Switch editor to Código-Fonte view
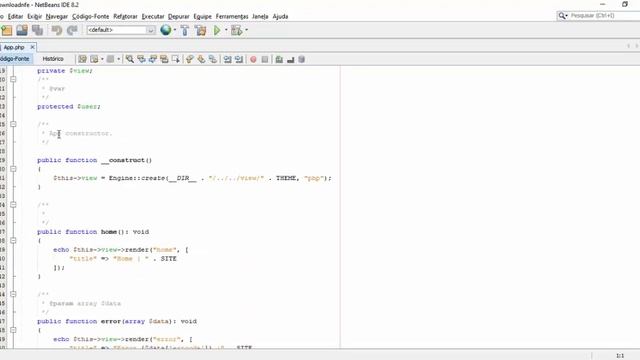This screenshot has height=360, width=640. tap(15, 59)
